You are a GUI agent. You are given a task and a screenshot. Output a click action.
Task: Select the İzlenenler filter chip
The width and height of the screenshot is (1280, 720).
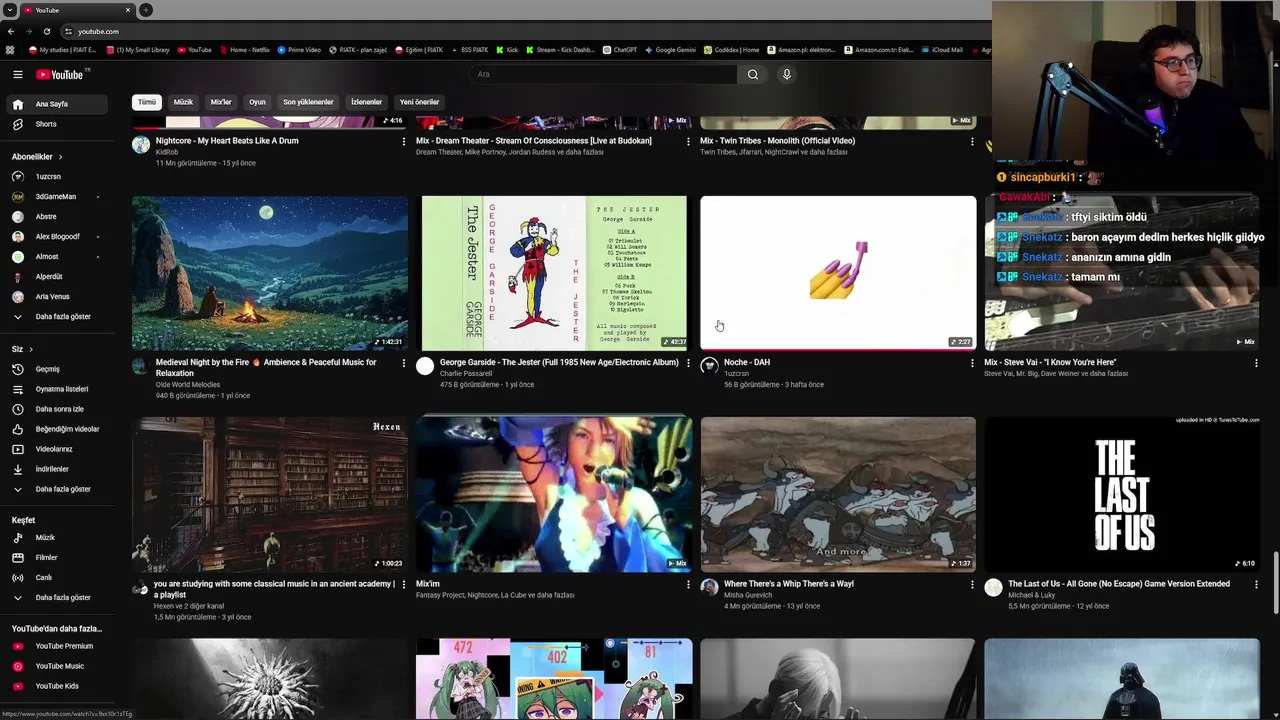(x=366, y=102)
